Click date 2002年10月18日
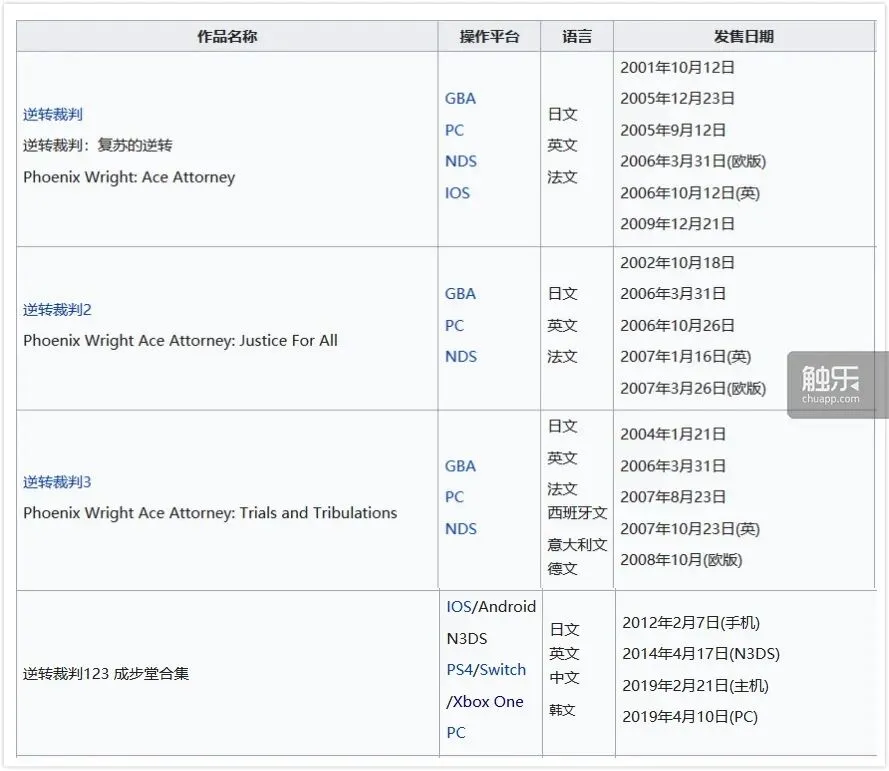Image resolution: width=889 pixels, height=771 pixels. click(678, 263)
